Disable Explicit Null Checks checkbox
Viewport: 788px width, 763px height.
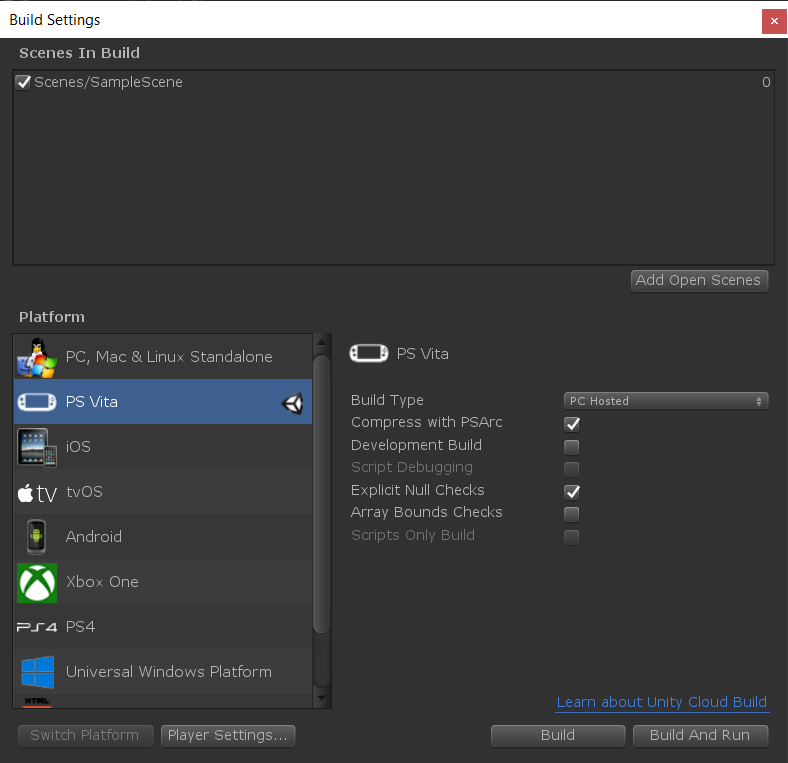pos(571,492)
